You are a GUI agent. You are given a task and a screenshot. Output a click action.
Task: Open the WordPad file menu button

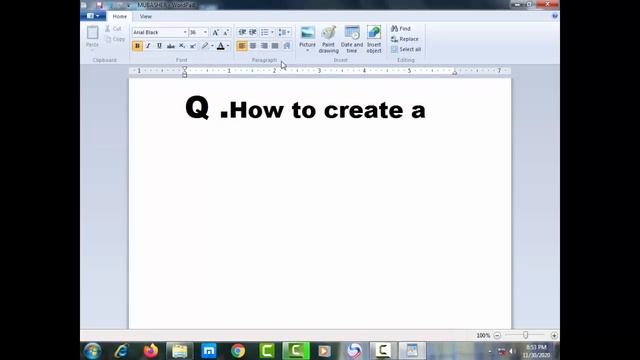click(93, 16)
